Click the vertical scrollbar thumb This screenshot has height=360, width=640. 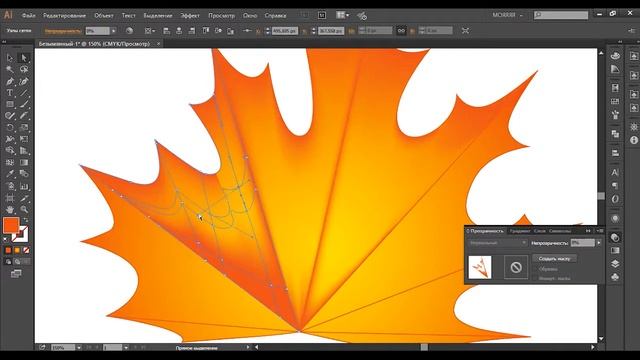tap(601, 196)
